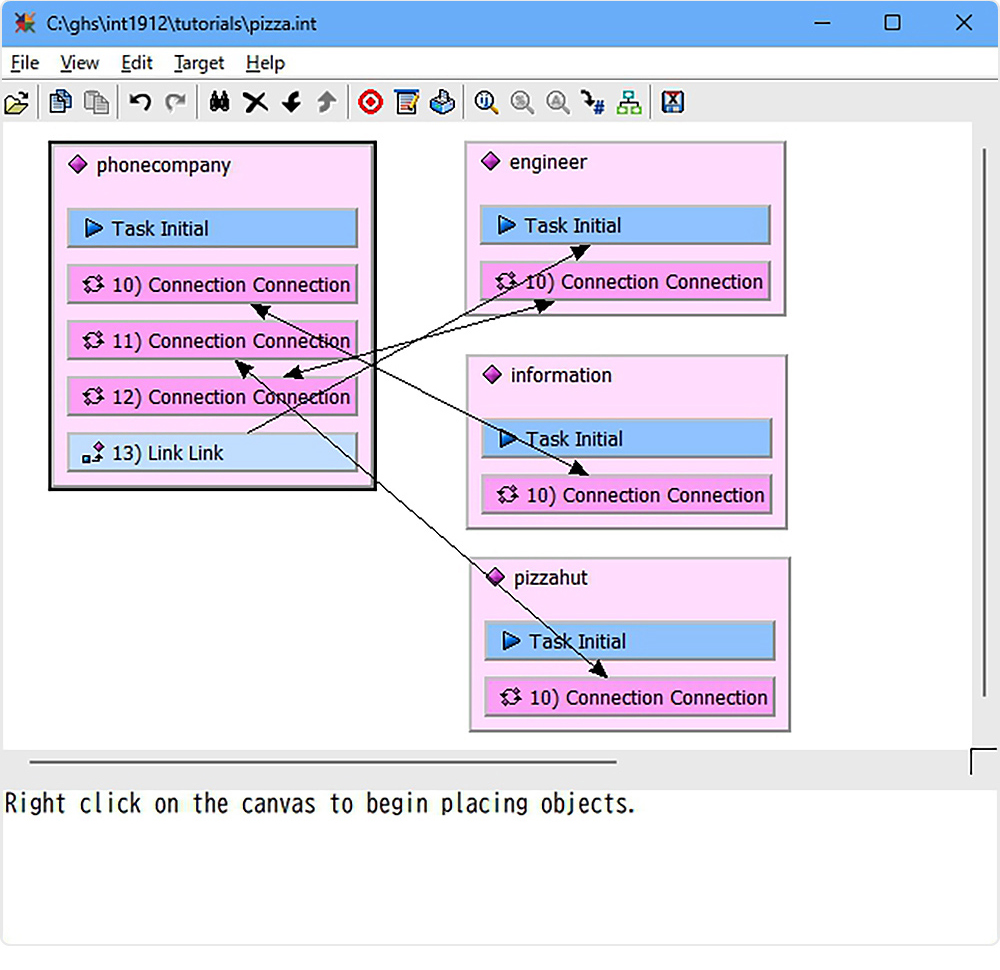Select 10) Connection in information box
The image size is (1000, 970).
(627, 495)
